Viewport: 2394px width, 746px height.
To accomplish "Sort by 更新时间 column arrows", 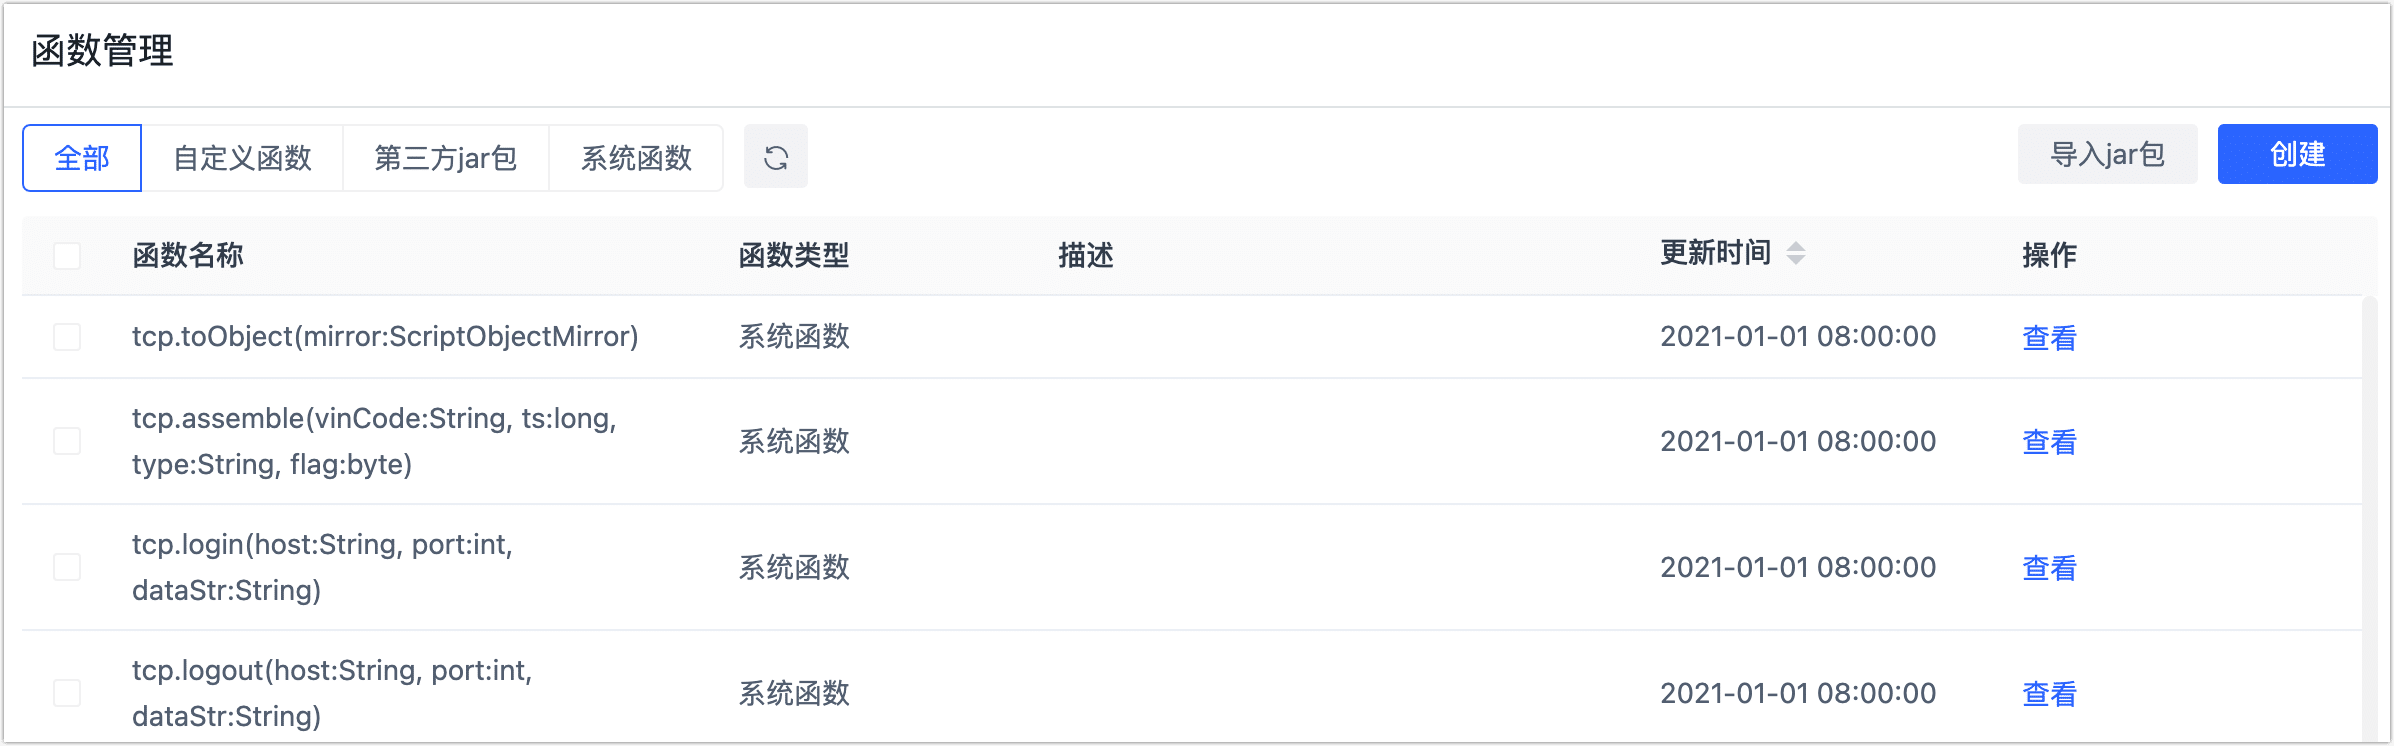I will (1796, 254).
